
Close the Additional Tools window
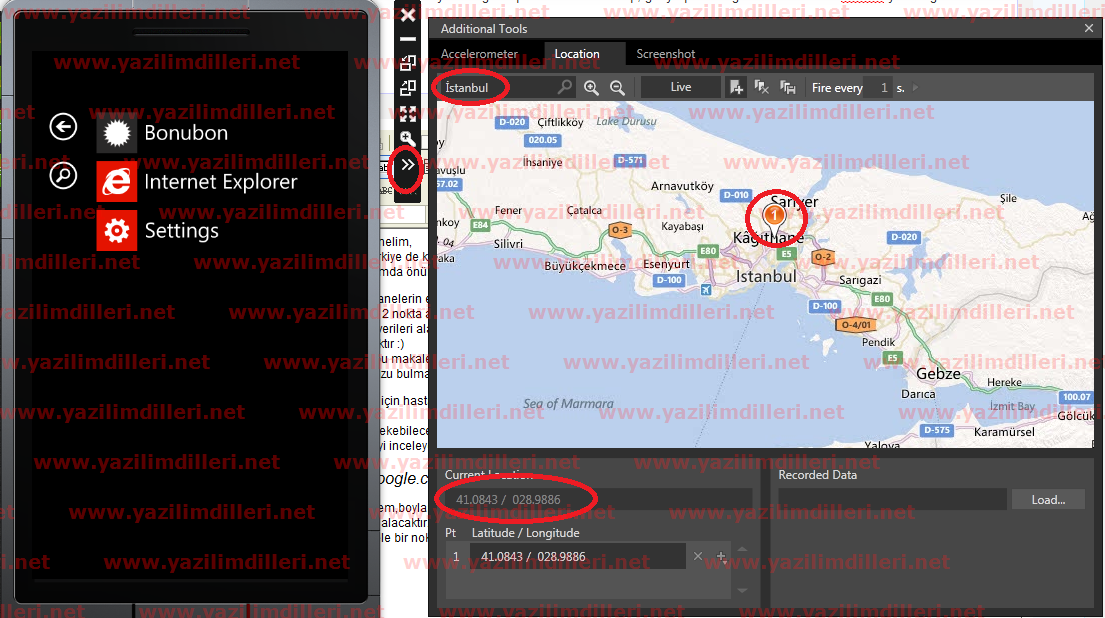[x=1089, y=28]
